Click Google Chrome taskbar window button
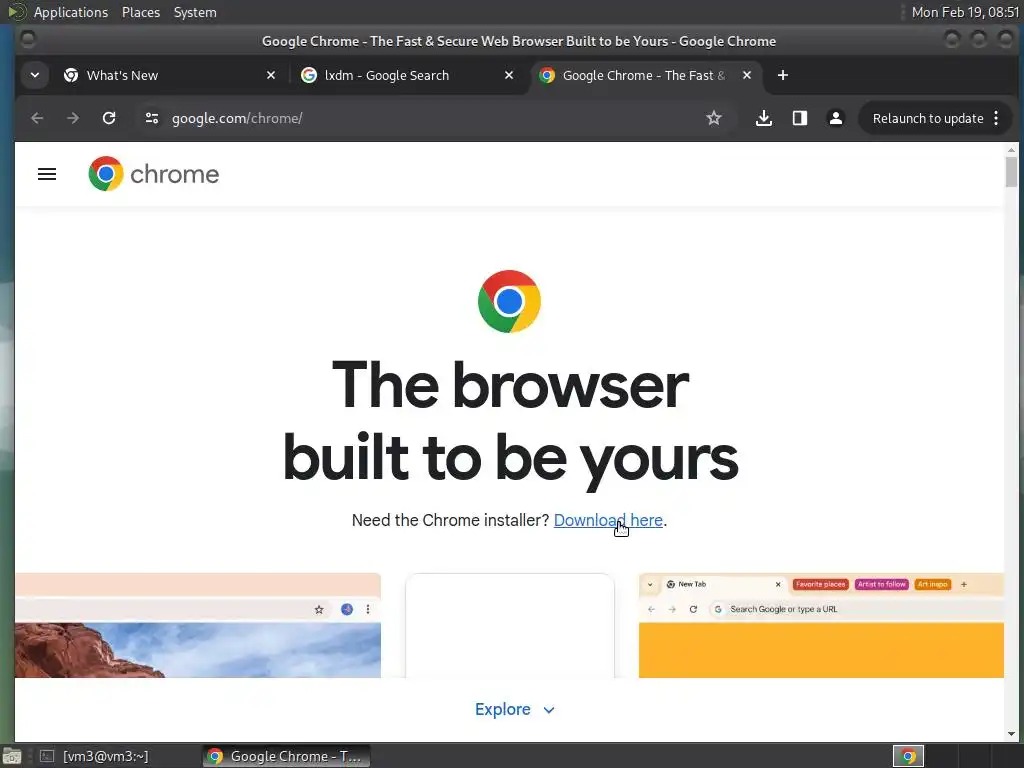This screenshot has height=768, width=1024. [x=286, y=756]
